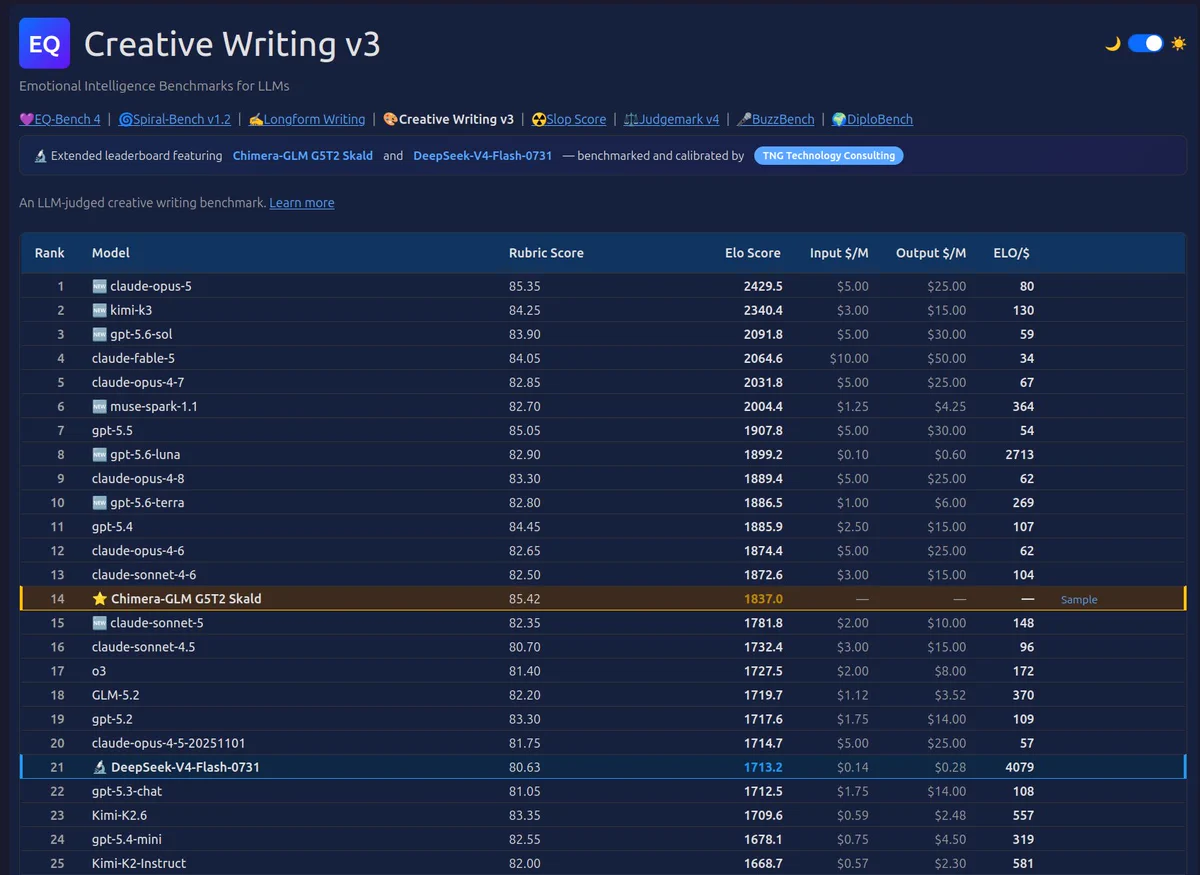
Task: Click the NEW badge icon beside kimi-k3
Action: point(99,310)
